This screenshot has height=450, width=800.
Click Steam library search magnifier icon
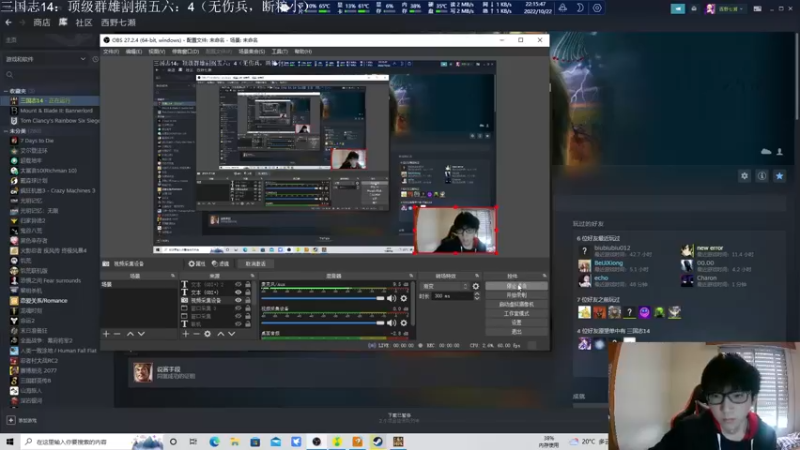click(9, 75)
